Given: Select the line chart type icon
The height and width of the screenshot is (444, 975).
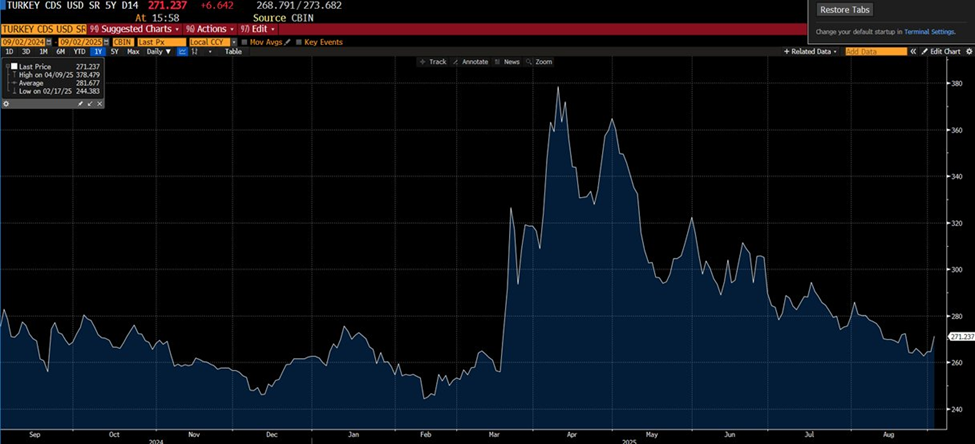Looking at the screenshot, I should (182, 51).
